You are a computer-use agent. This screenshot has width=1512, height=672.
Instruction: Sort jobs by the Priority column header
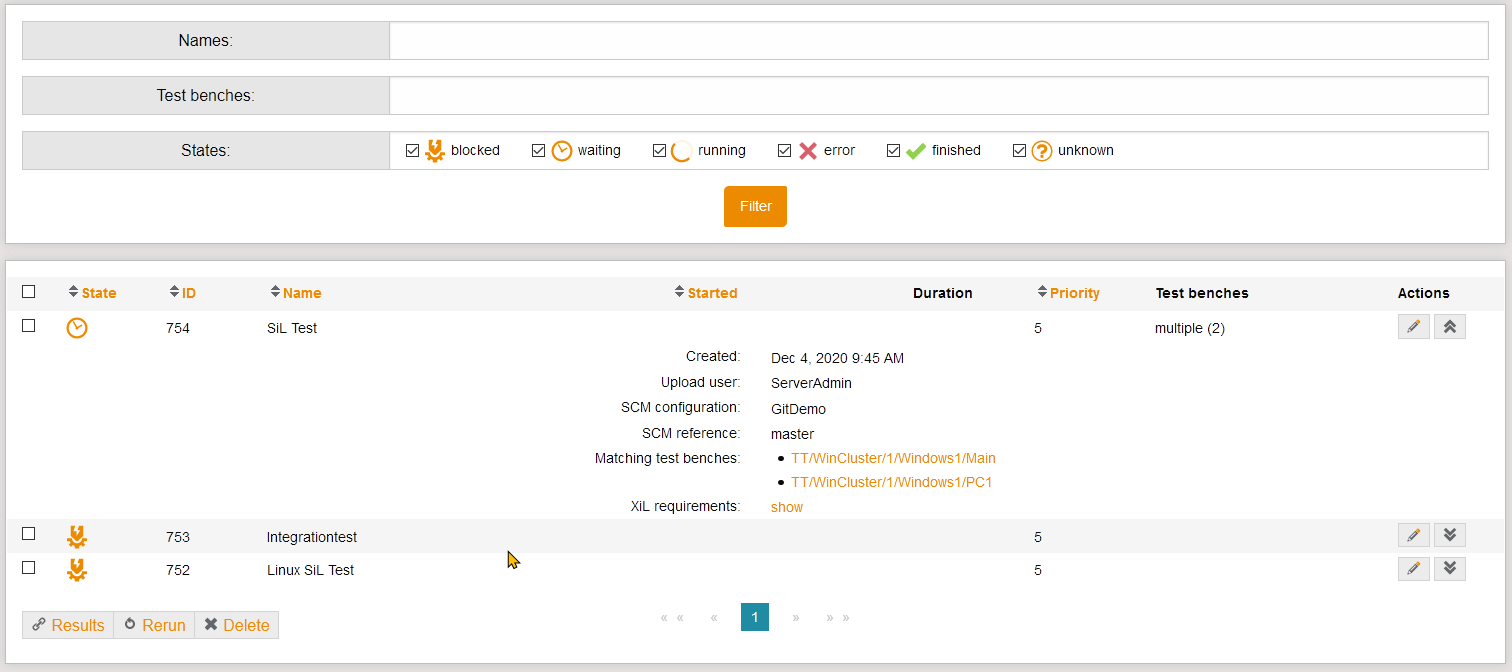tap(1074, 293)
